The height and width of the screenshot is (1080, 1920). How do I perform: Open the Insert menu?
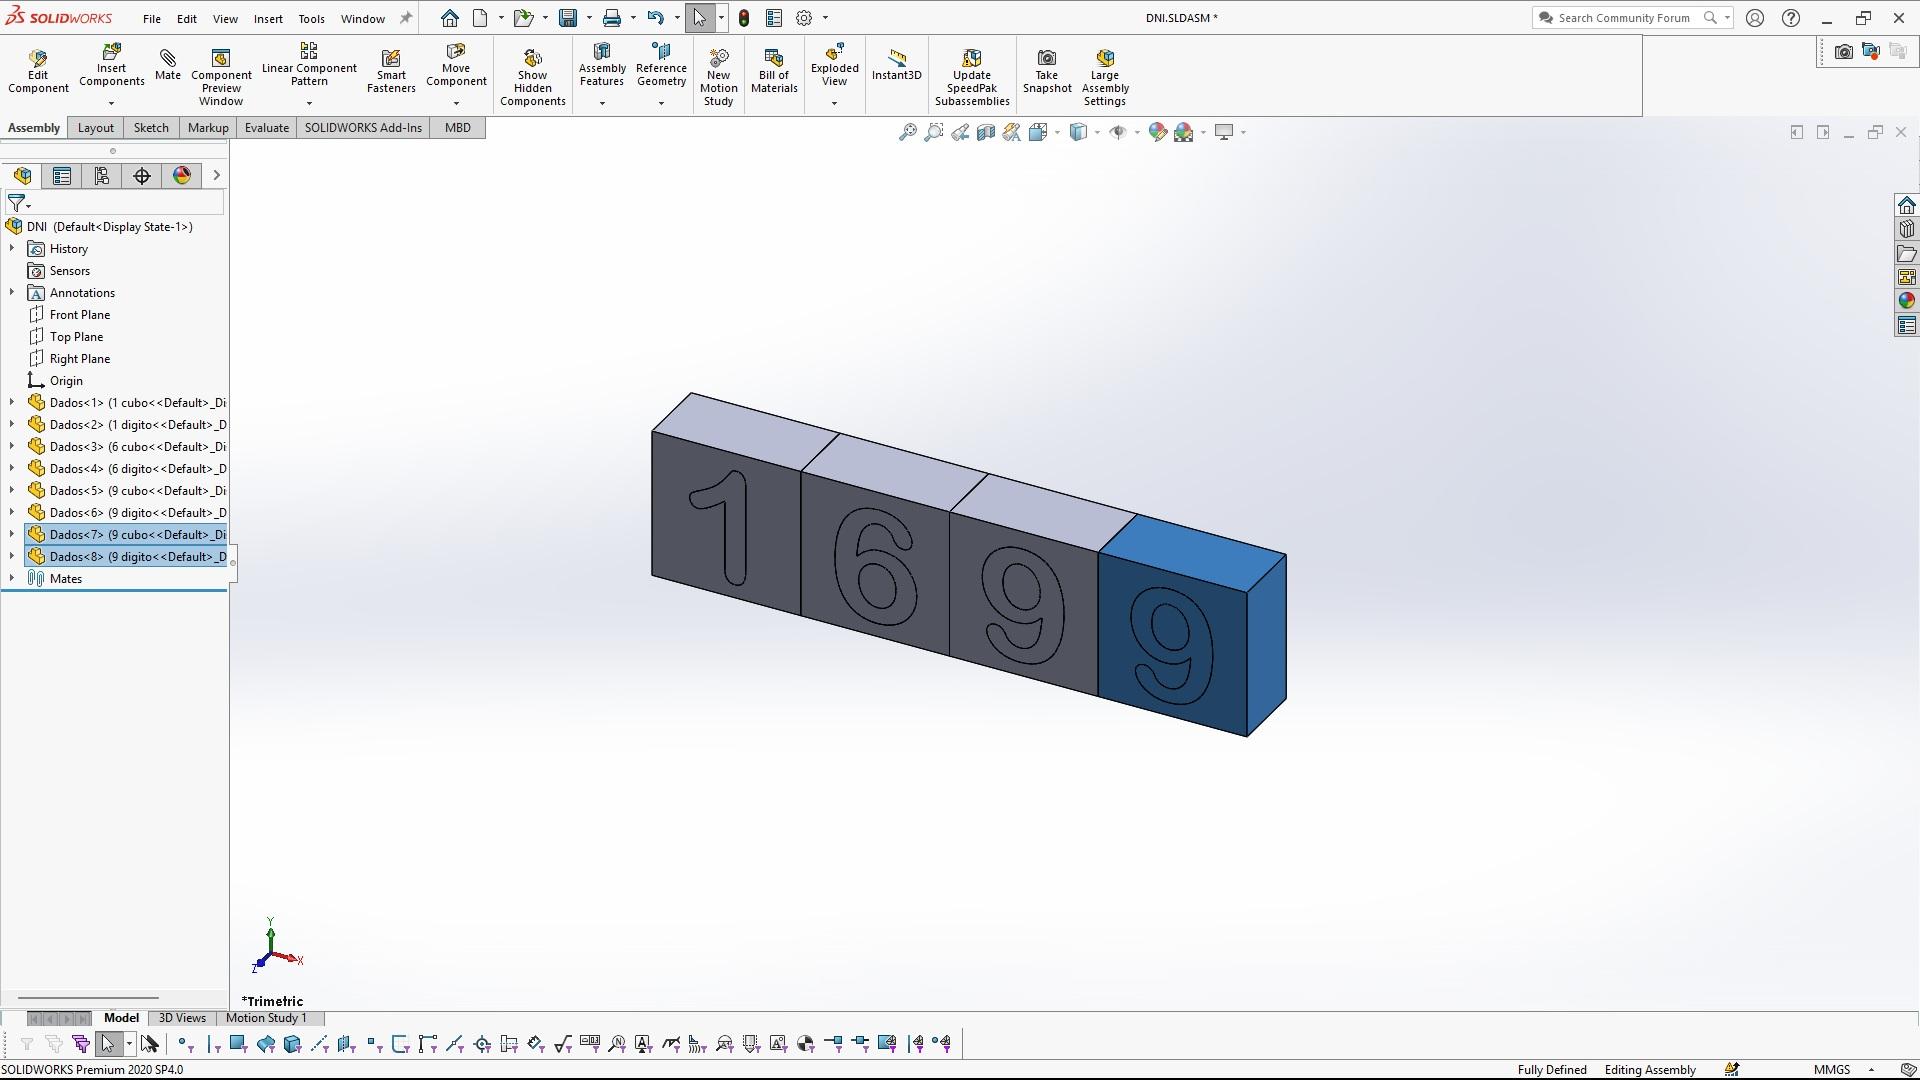[x=268, y=19]
